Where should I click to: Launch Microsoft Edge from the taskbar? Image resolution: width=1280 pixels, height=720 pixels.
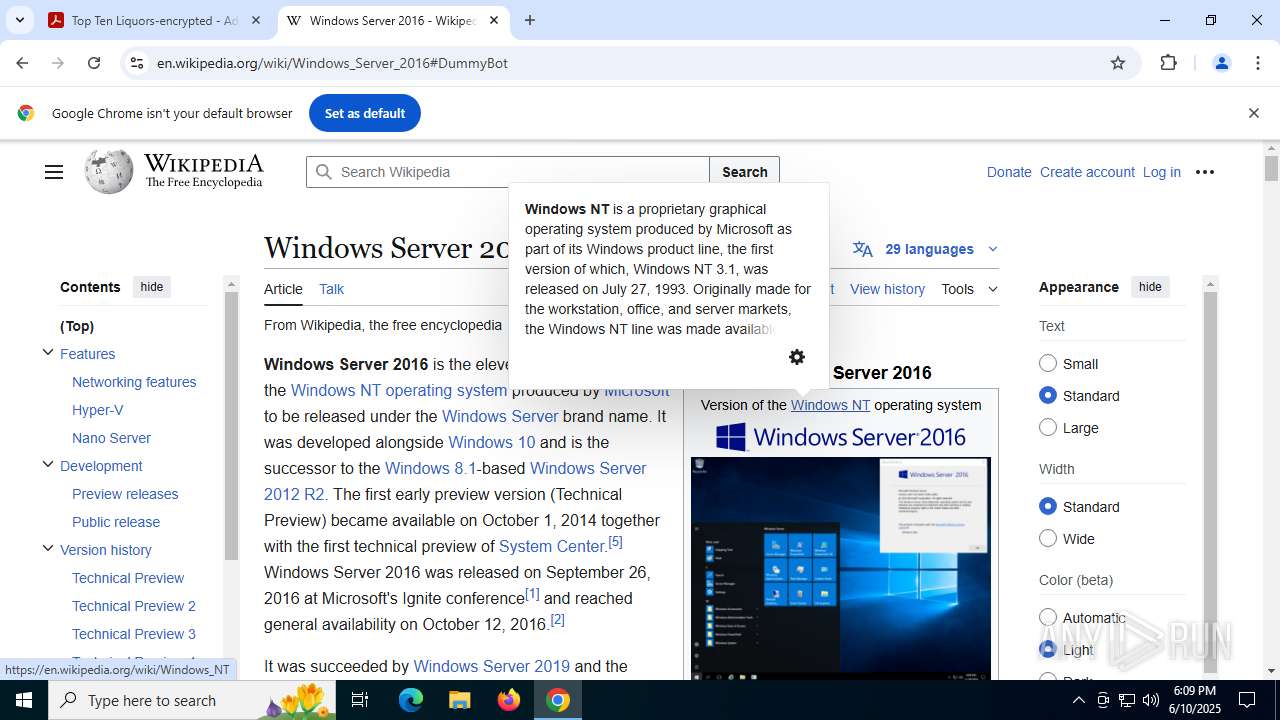(411, 700)
